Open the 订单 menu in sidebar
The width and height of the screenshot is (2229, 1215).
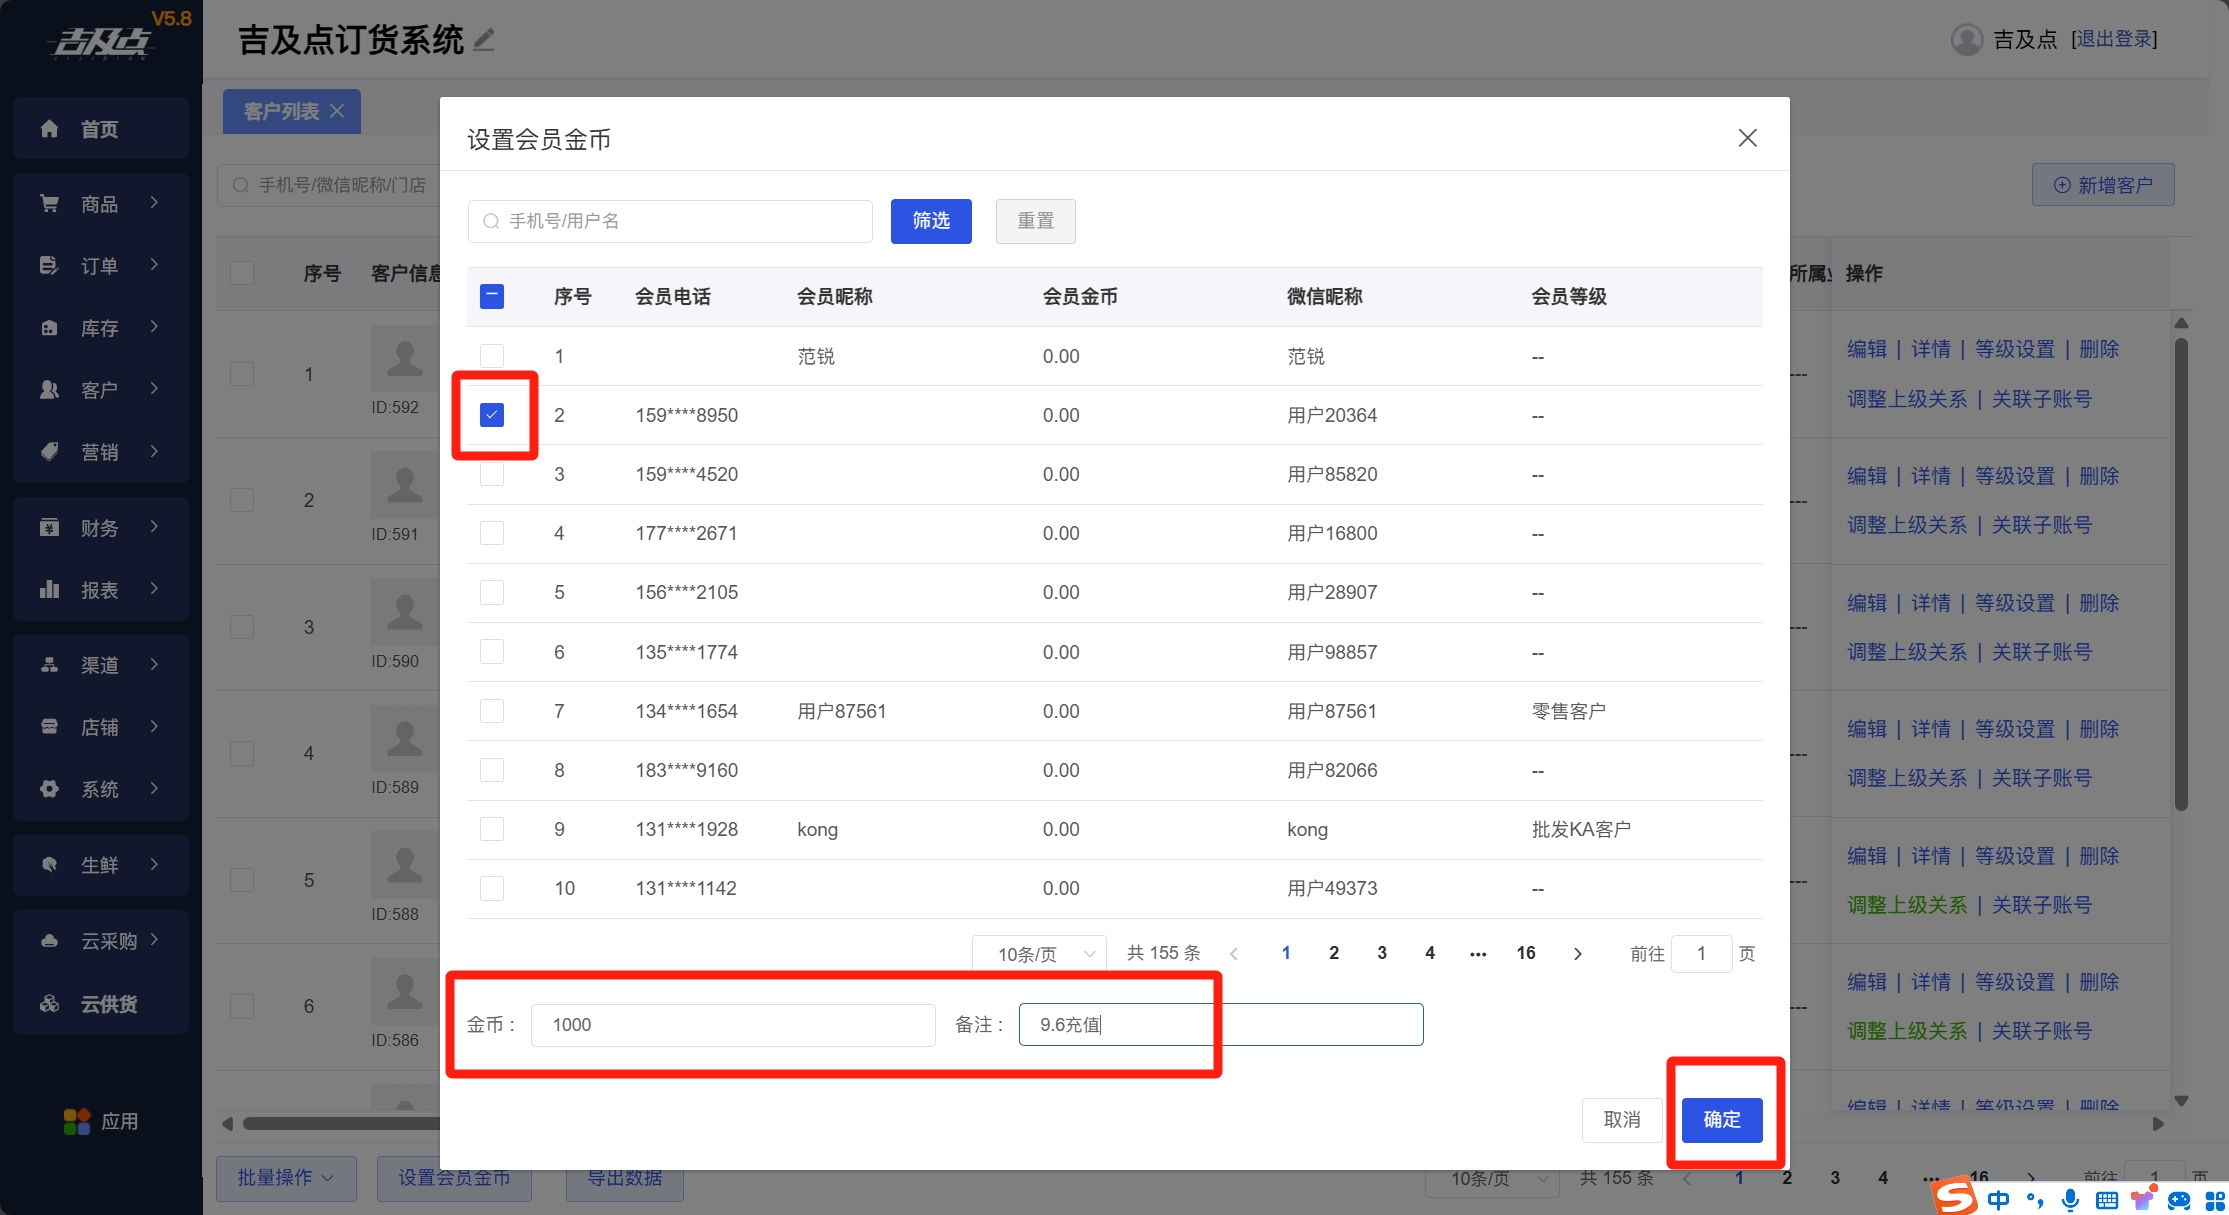coord(100,266)
